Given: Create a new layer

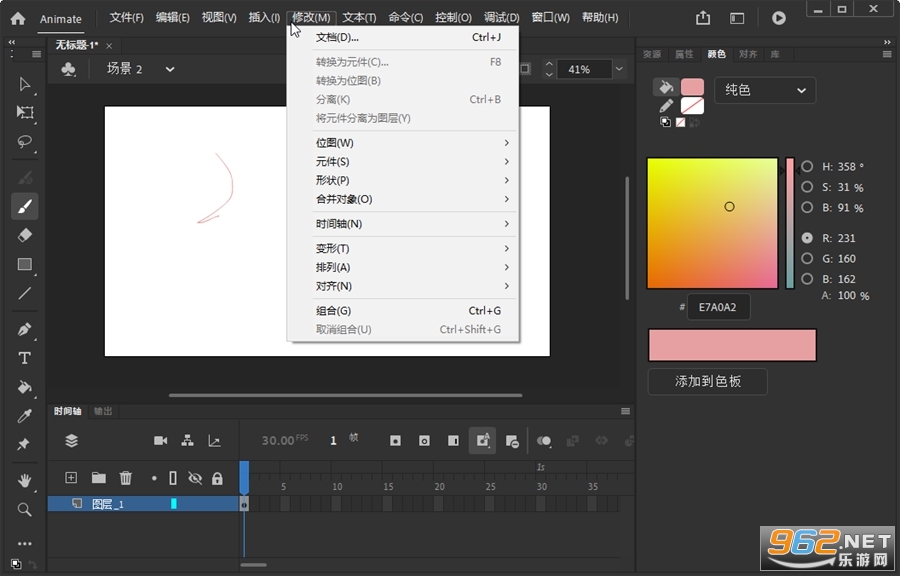Looking at the screenshot, I should [71, 477].
